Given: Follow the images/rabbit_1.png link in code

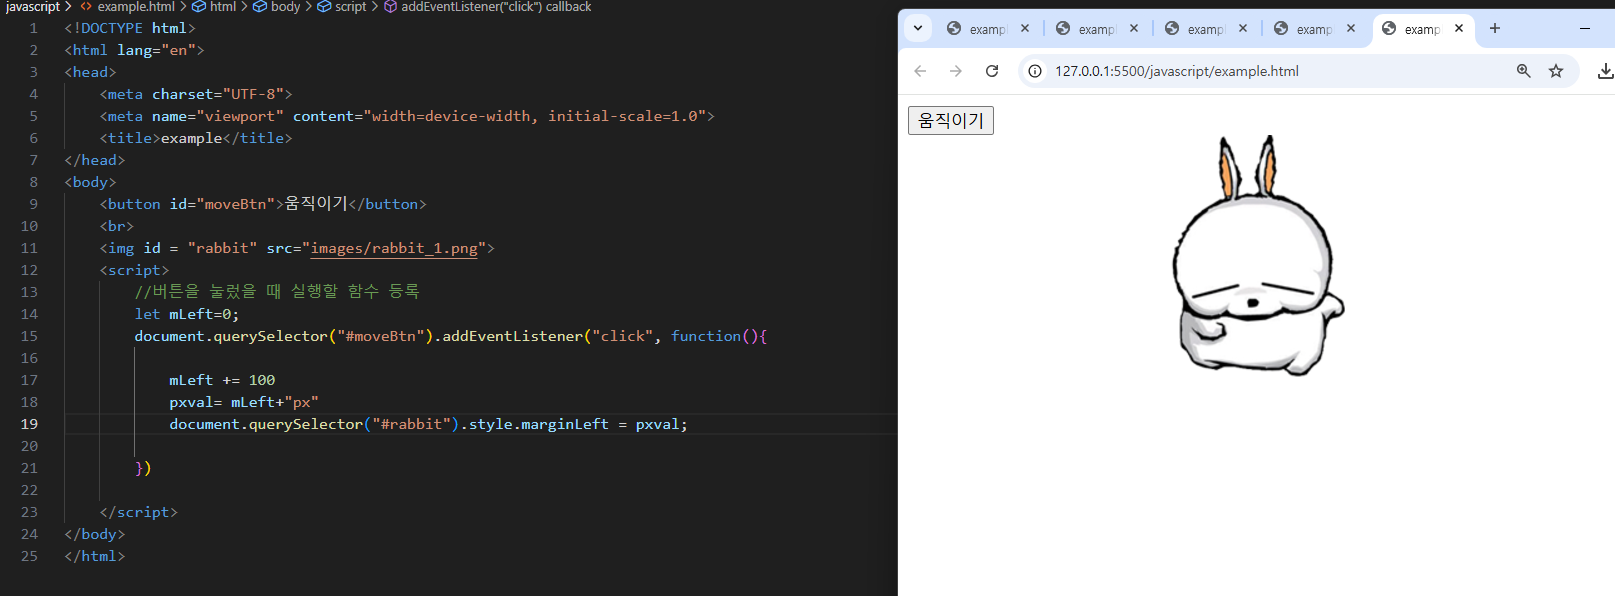Looking at the screenshot, I should (394, 248).
